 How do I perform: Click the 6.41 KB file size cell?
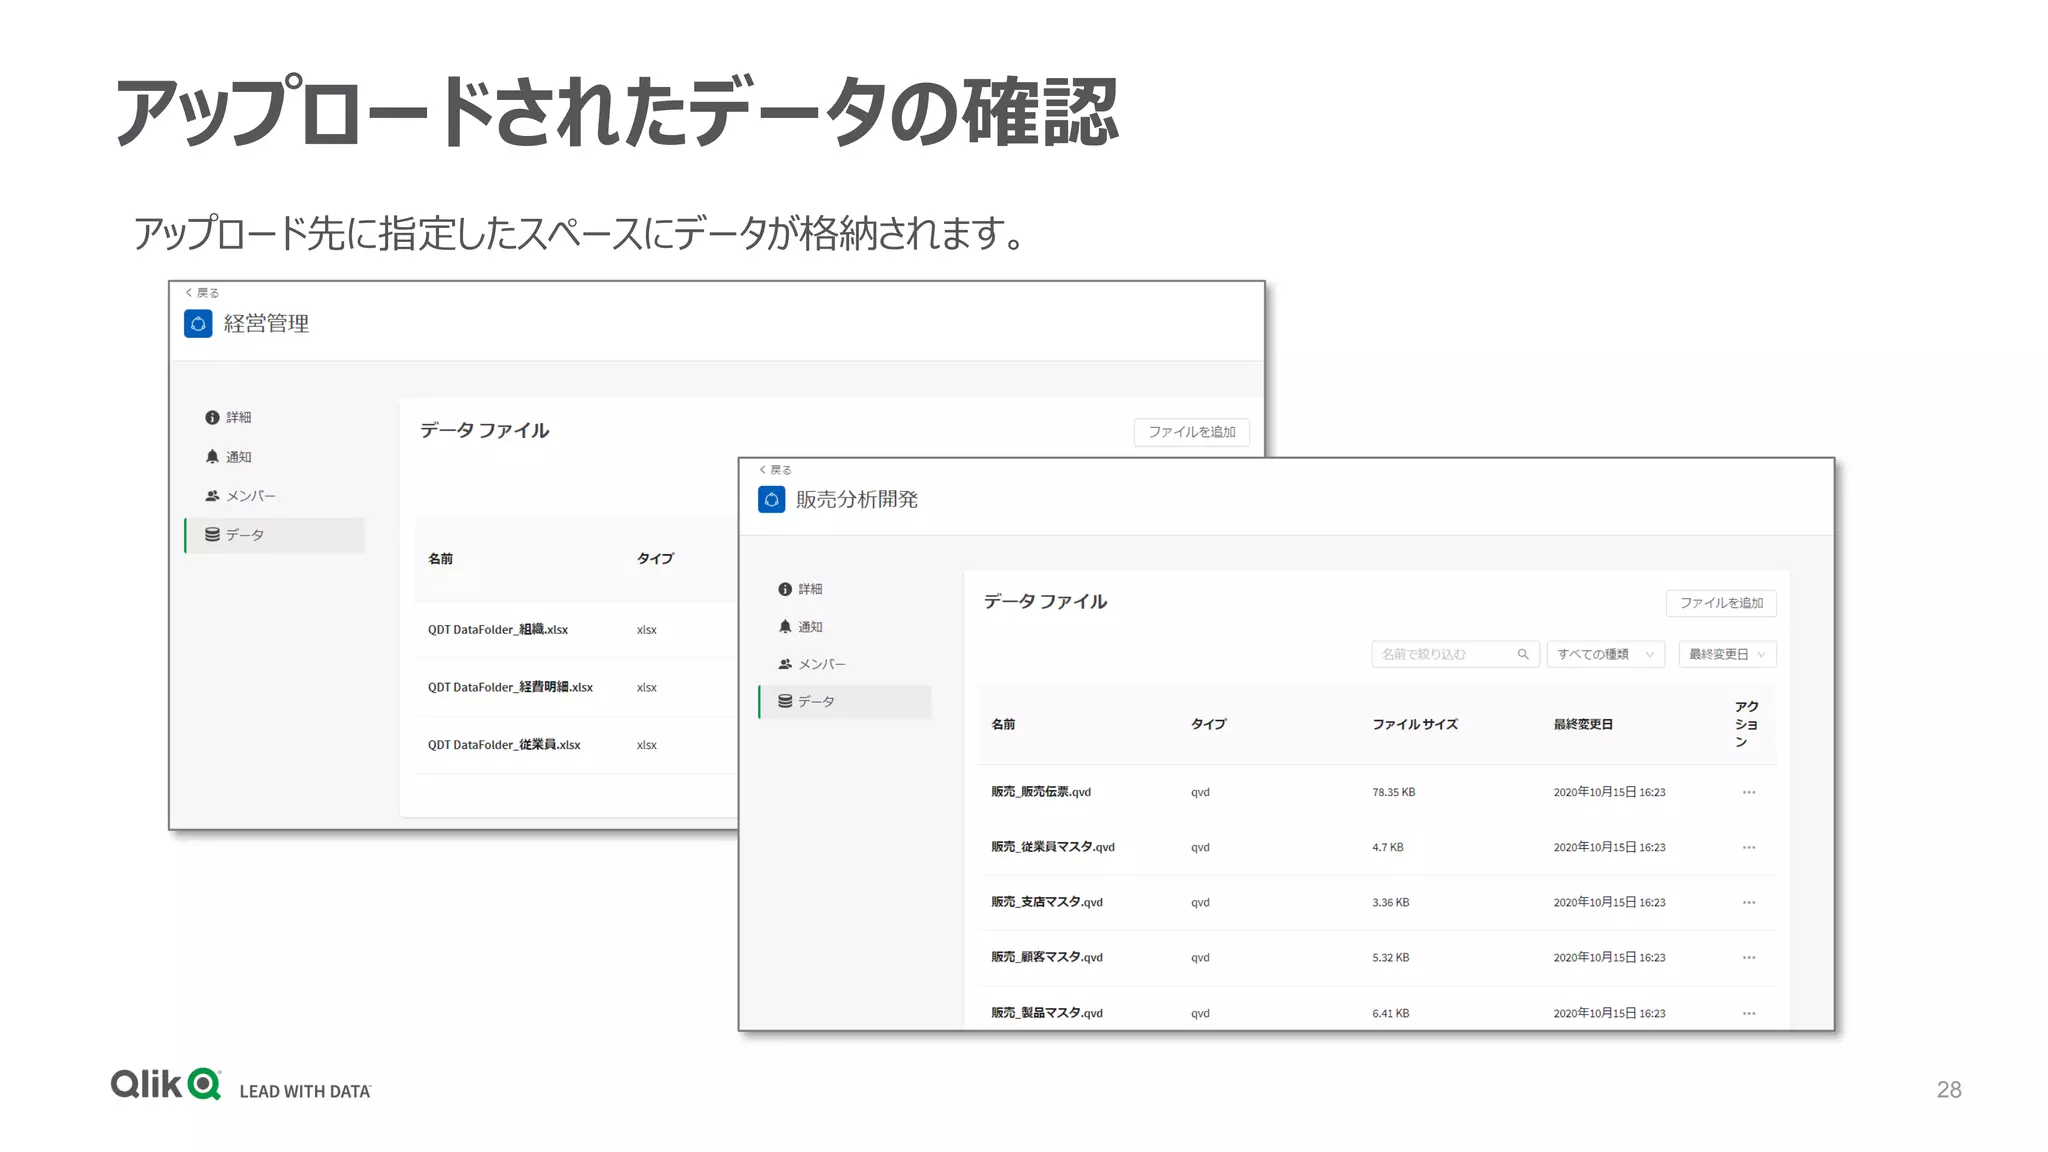pyautogui.click(x=1391, y=1013)
